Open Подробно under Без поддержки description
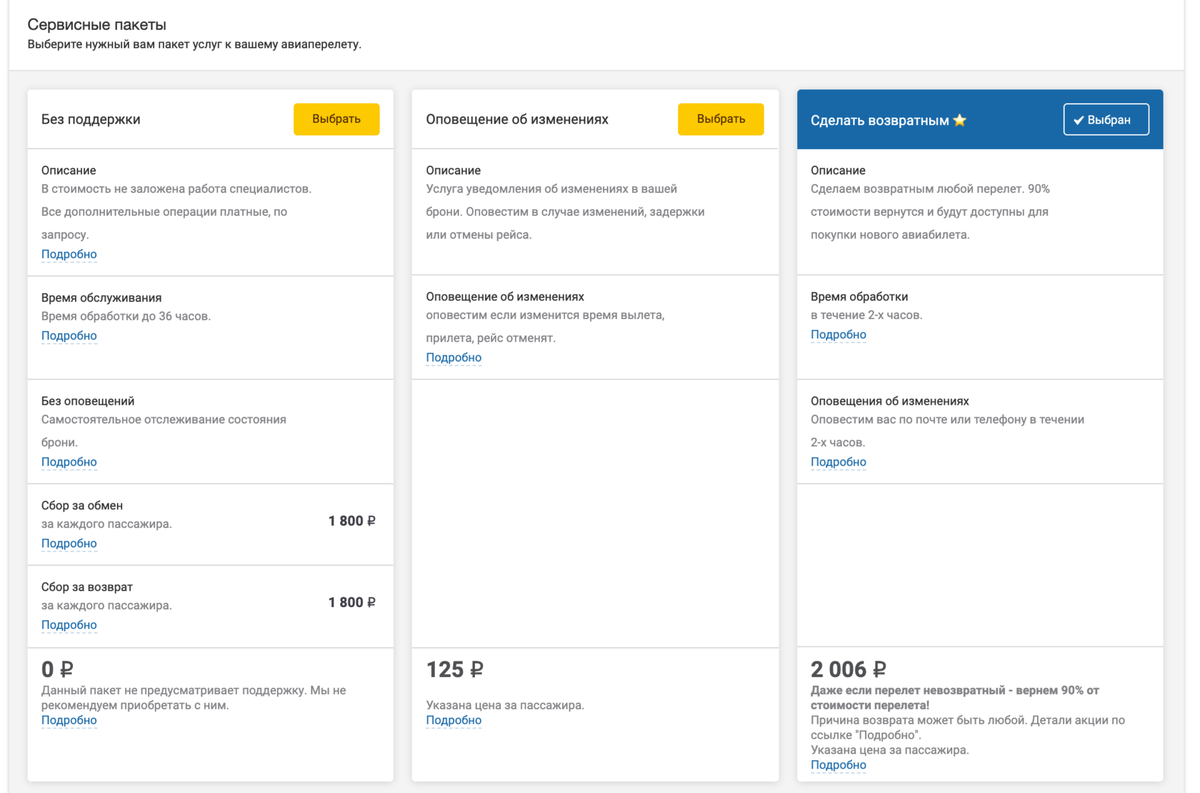This screenshot has height=793, width=1200. tap(69, 254)
